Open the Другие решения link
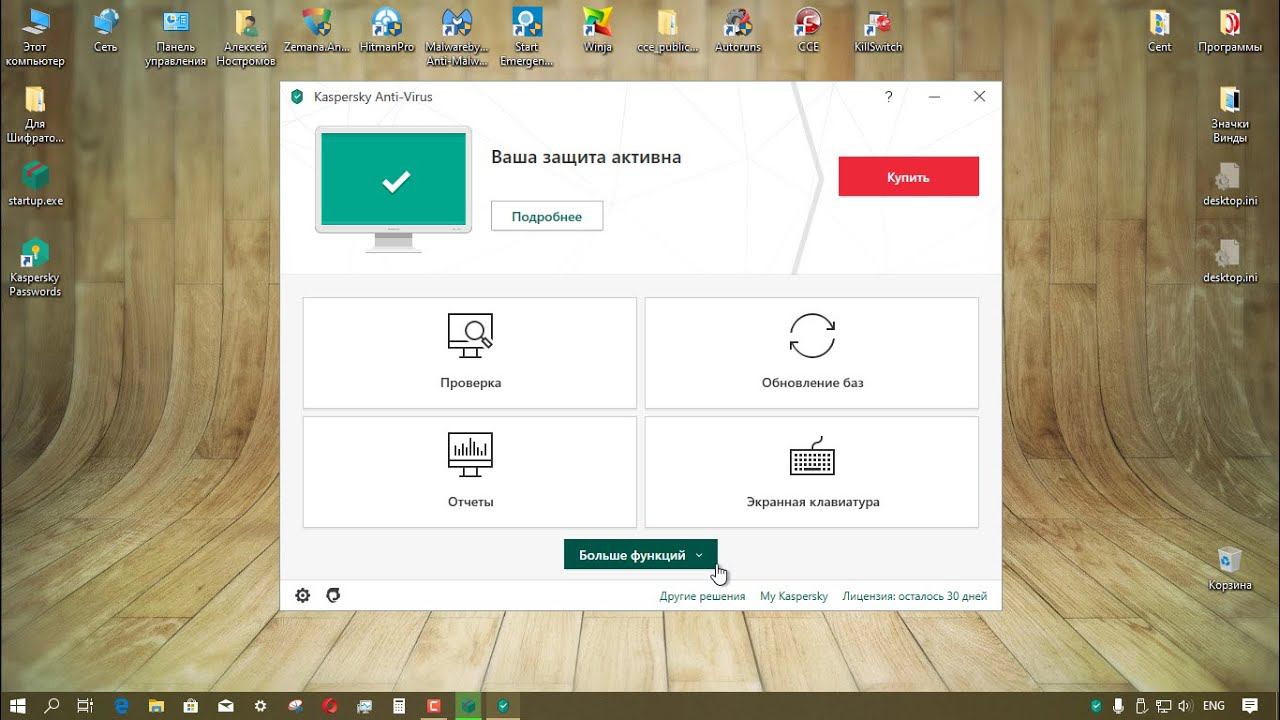 point(702,596)
